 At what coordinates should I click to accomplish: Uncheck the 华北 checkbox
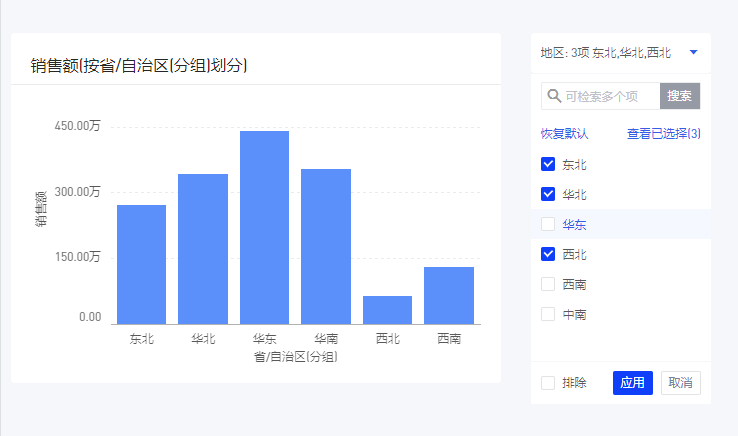pos(547,194)
